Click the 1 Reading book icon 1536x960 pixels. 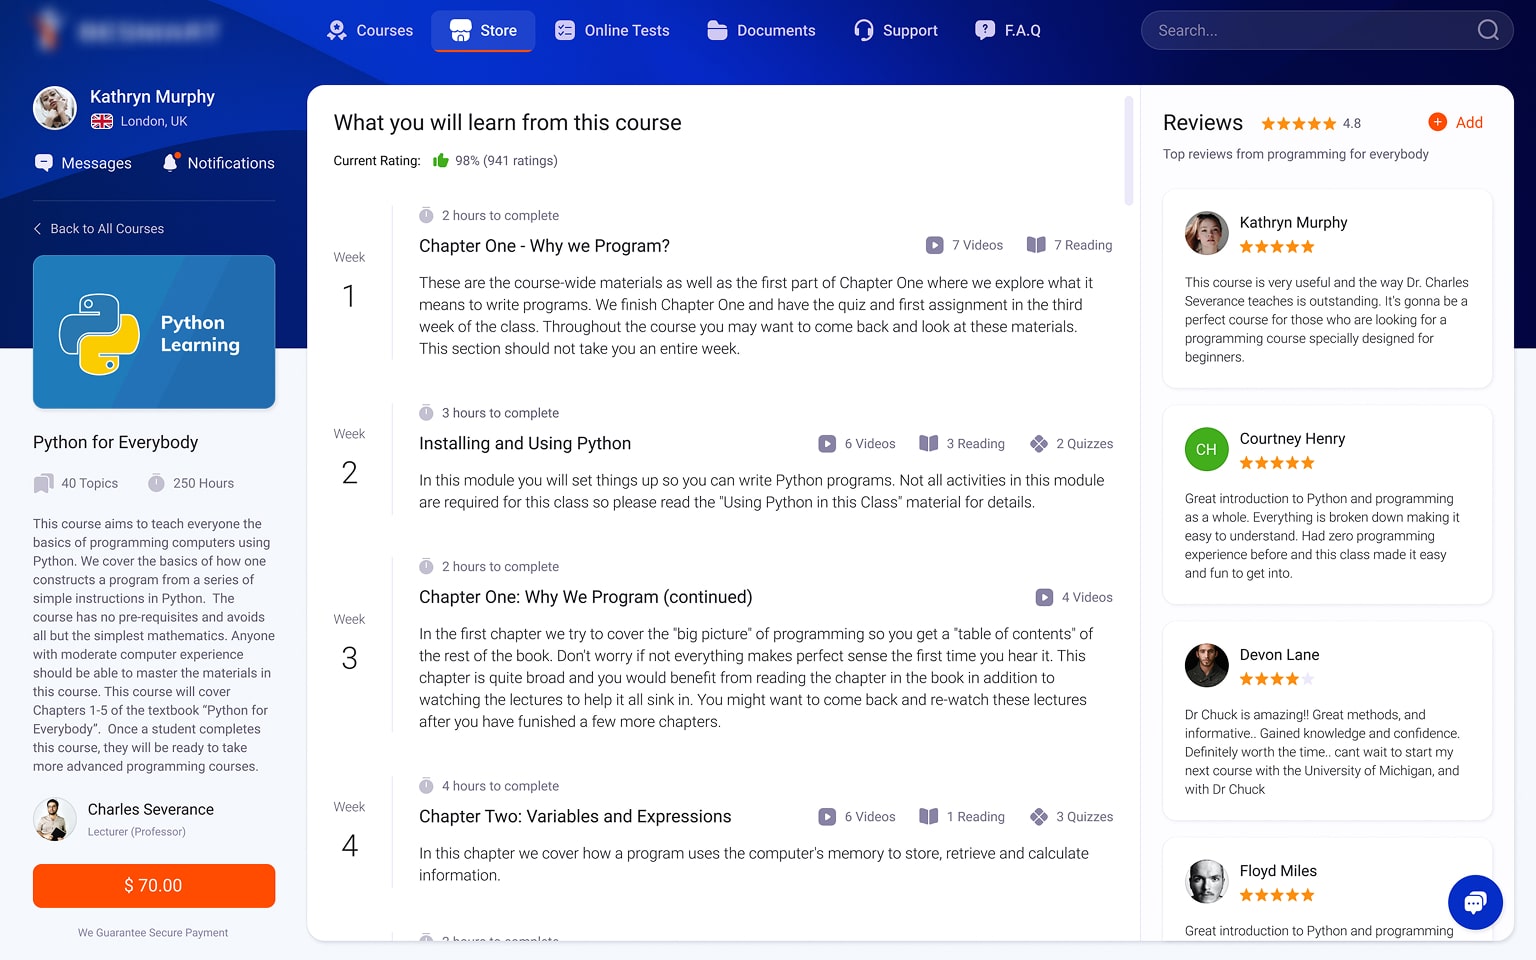pos(929,816)
